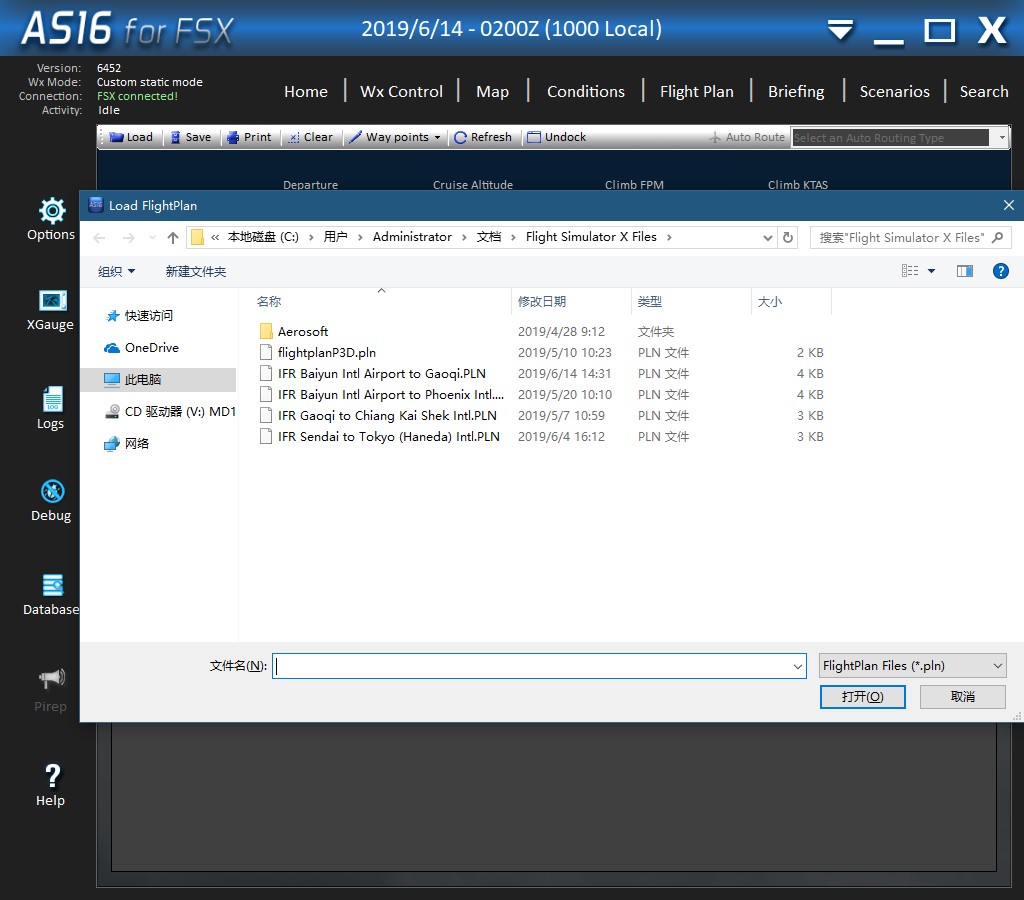Click the Load flight plan toolbar button
The height and width of the screenshot is (900, 1024).
[131, 137]
